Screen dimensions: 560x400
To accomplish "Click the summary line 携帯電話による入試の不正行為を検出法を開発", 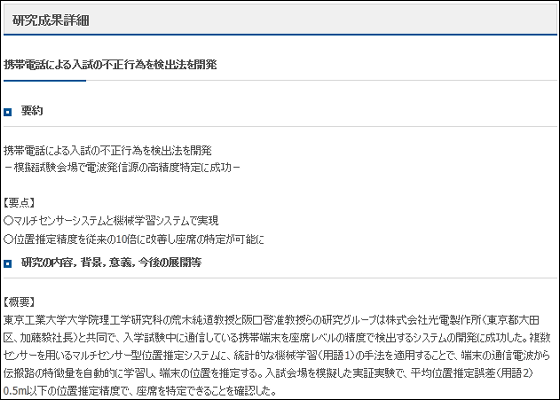I will coord(108,150).
